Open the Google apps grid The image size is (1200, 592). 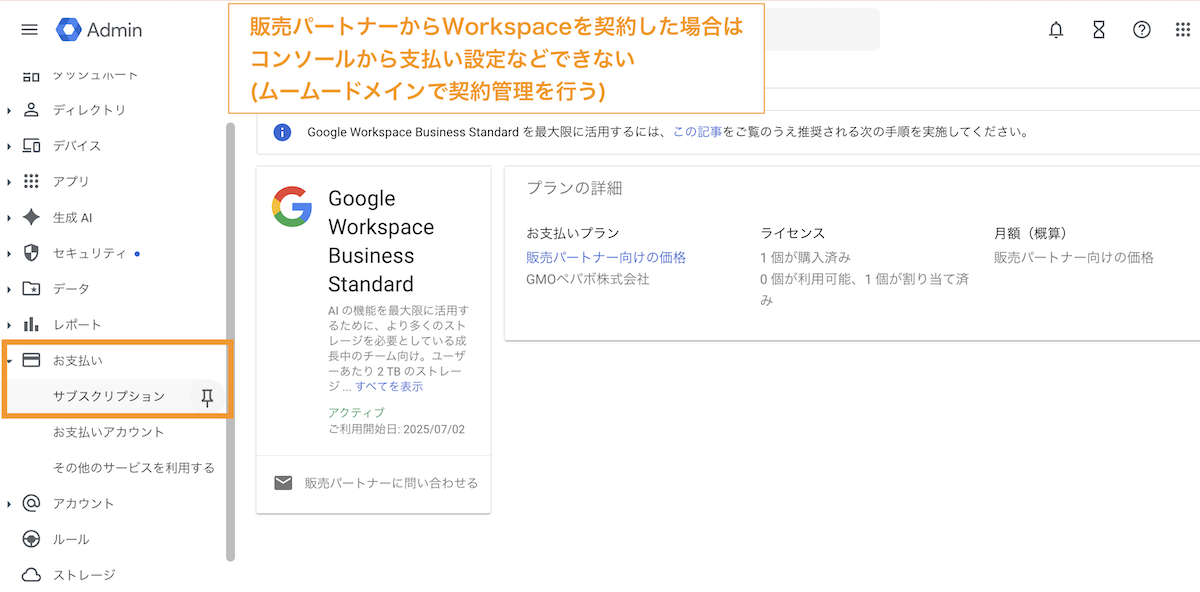[x=1183, y=30]
